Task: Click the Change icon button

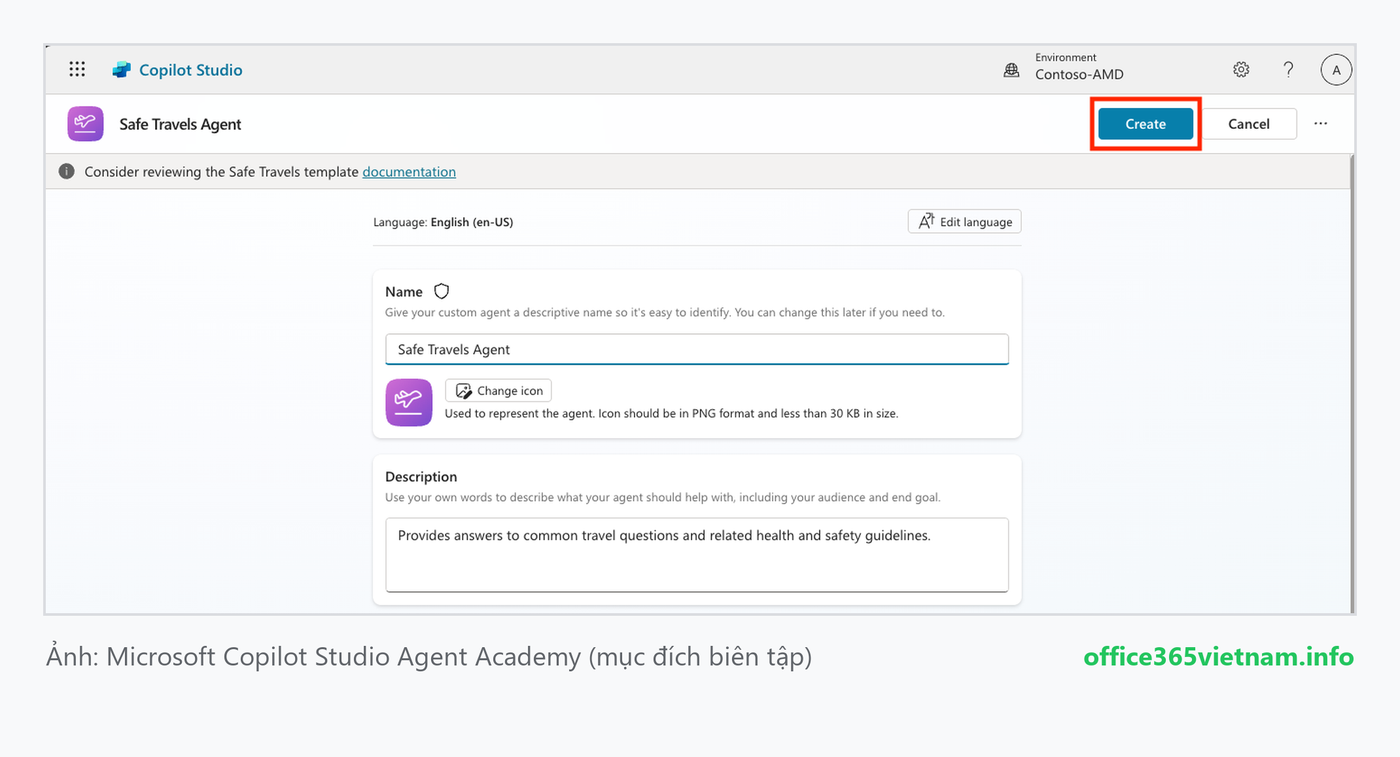Action: 498,391
